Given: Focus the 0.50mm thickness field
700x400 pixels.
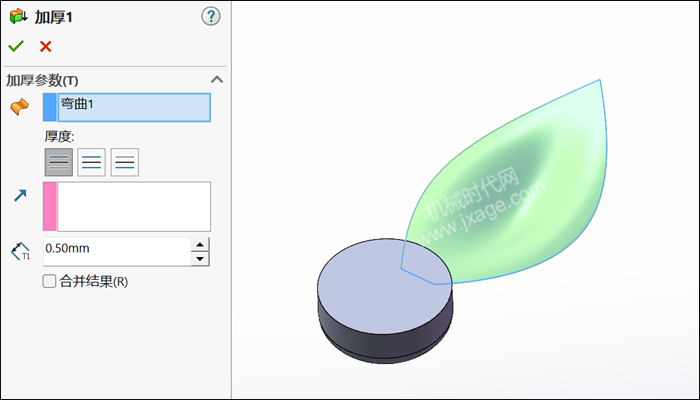Looking at the screenshot, I should coord(117,252).
